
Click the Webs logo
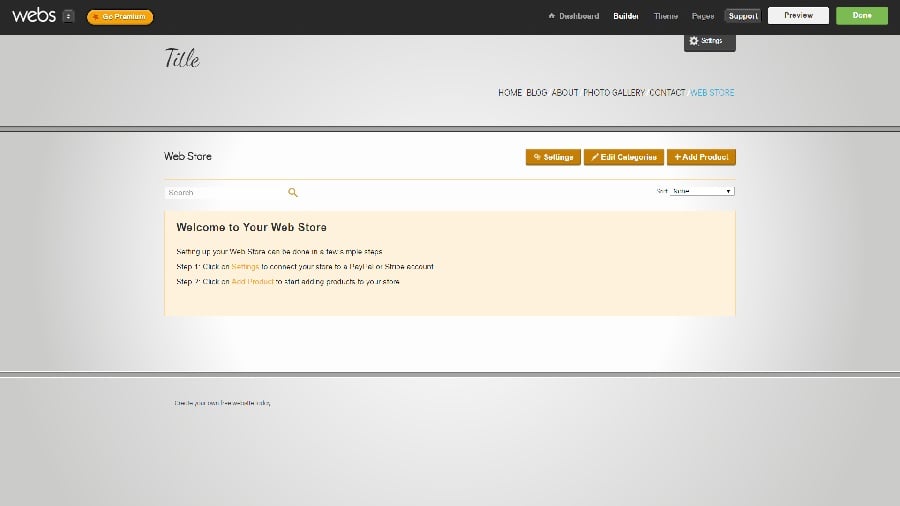pyautogui.click(x=33, y=16)
